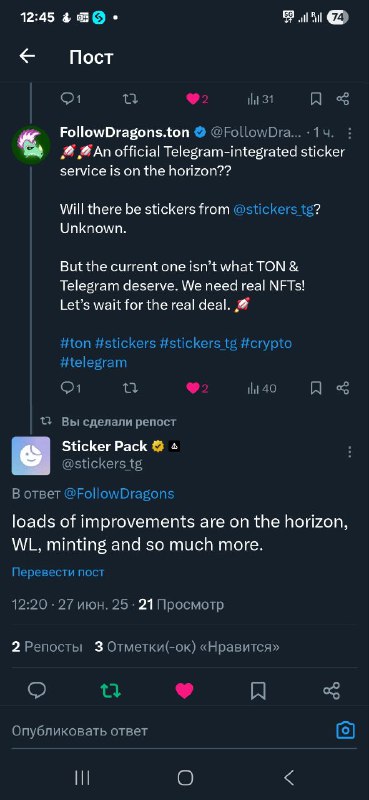Bookmark the FollowDragons.ton post
This screenshot has height=800, width=369.
pyautogui.click(x=316, y=388)
